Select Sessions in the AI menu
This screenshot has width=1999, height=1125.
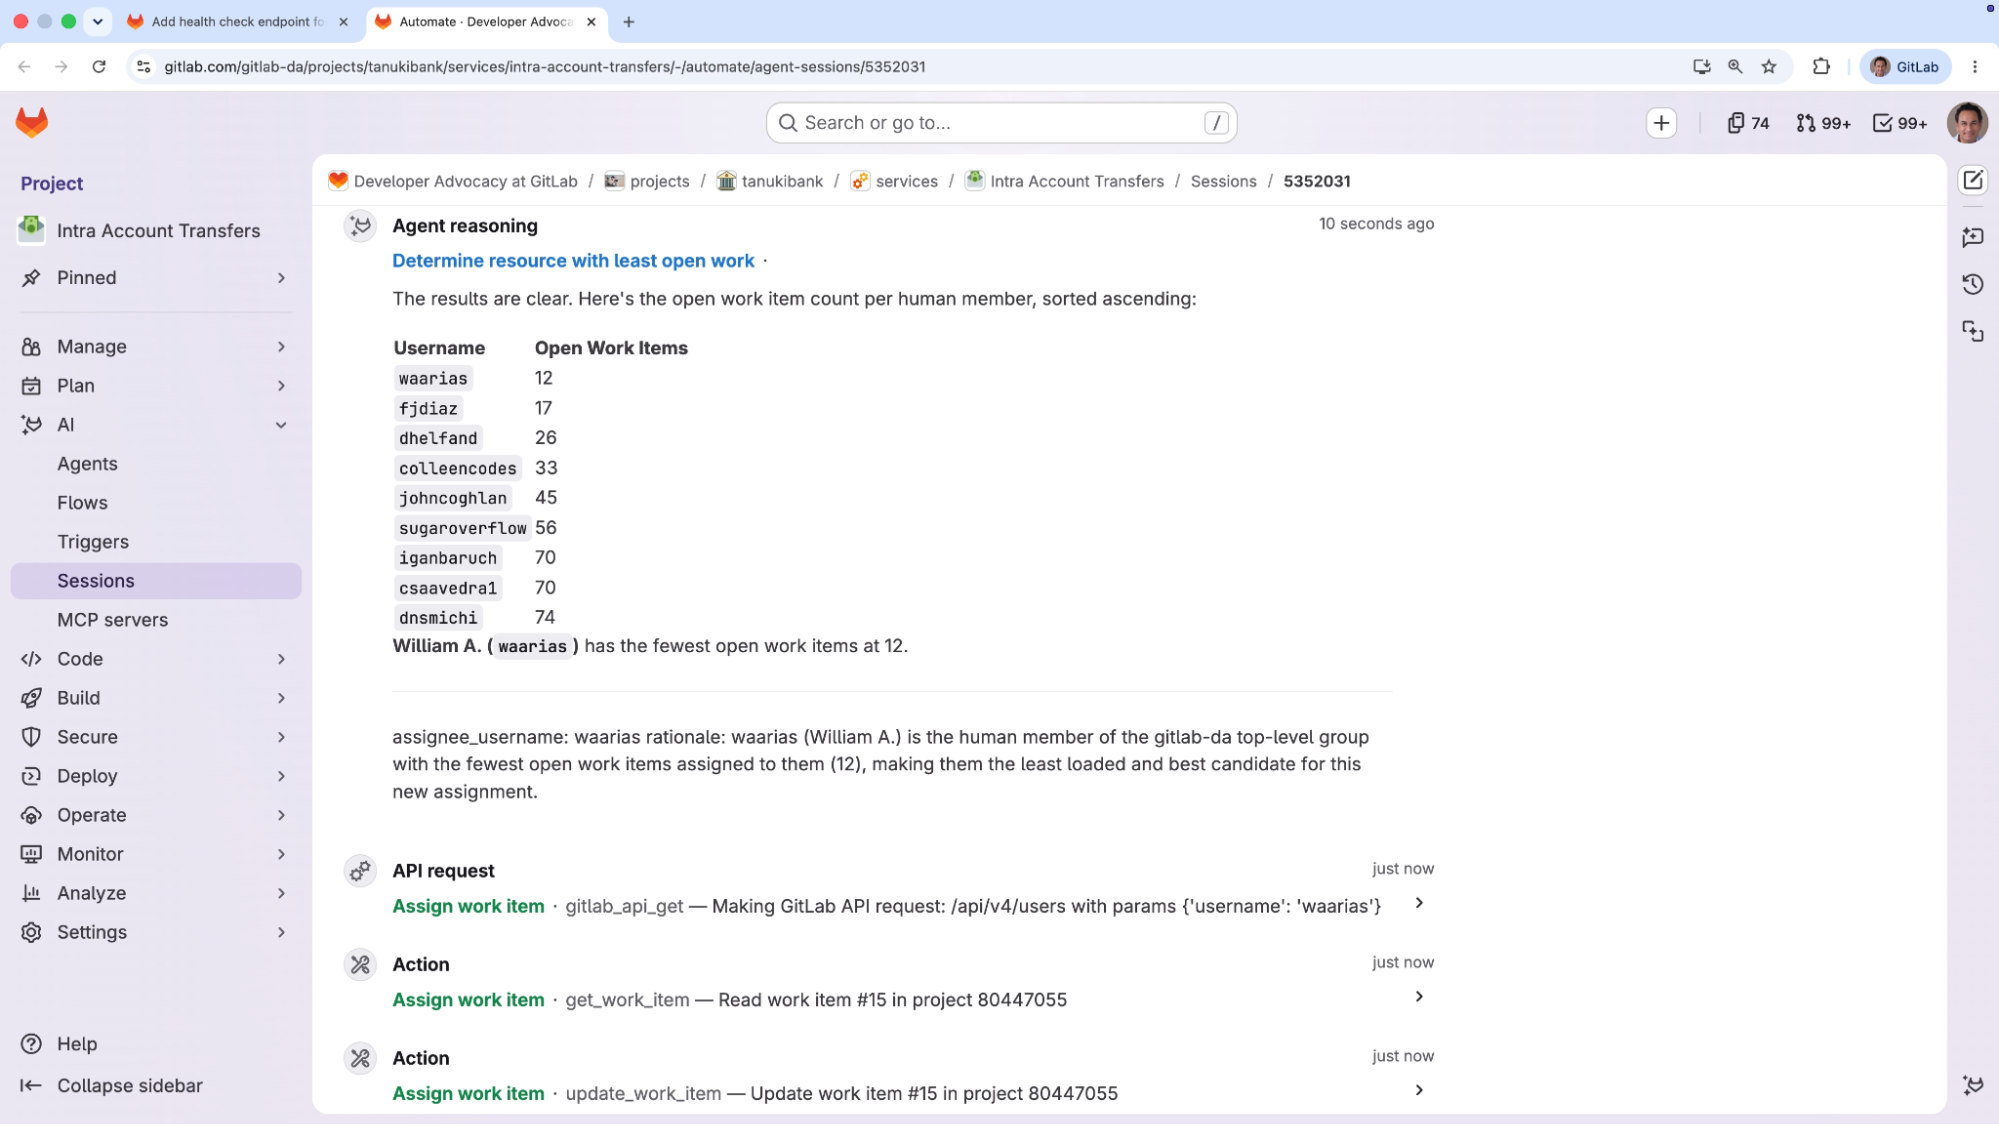point(155,581)
